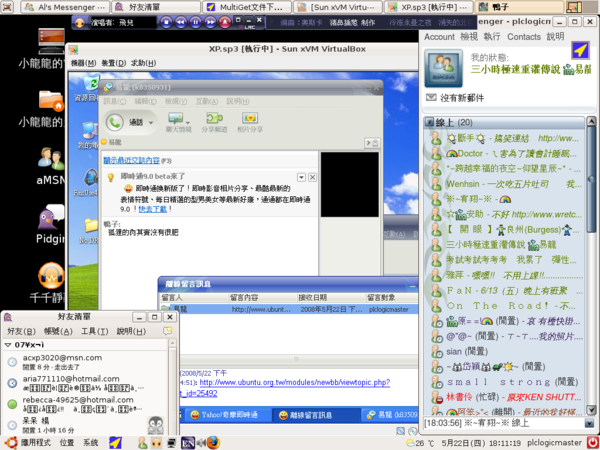Open the 聊天情境 dropdown arrow
The width and height of the screenshot is (600, 450).
coord(188,122)
